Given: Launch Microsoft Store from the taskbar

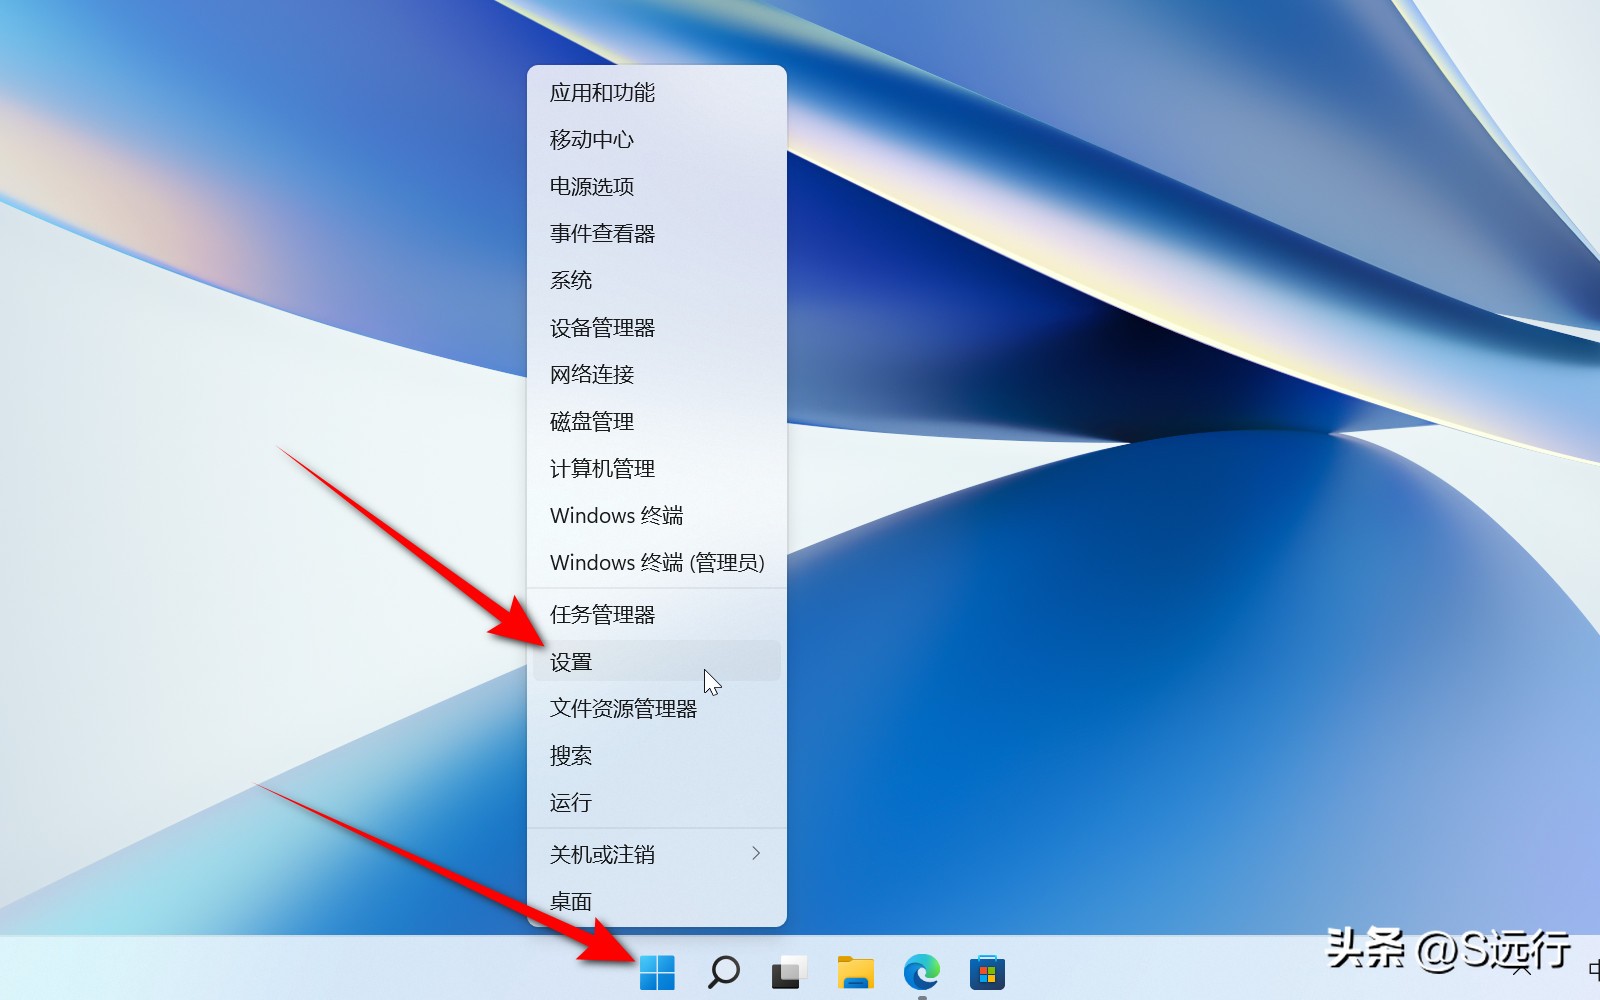Looking at the screenshot, I should 987,970.
